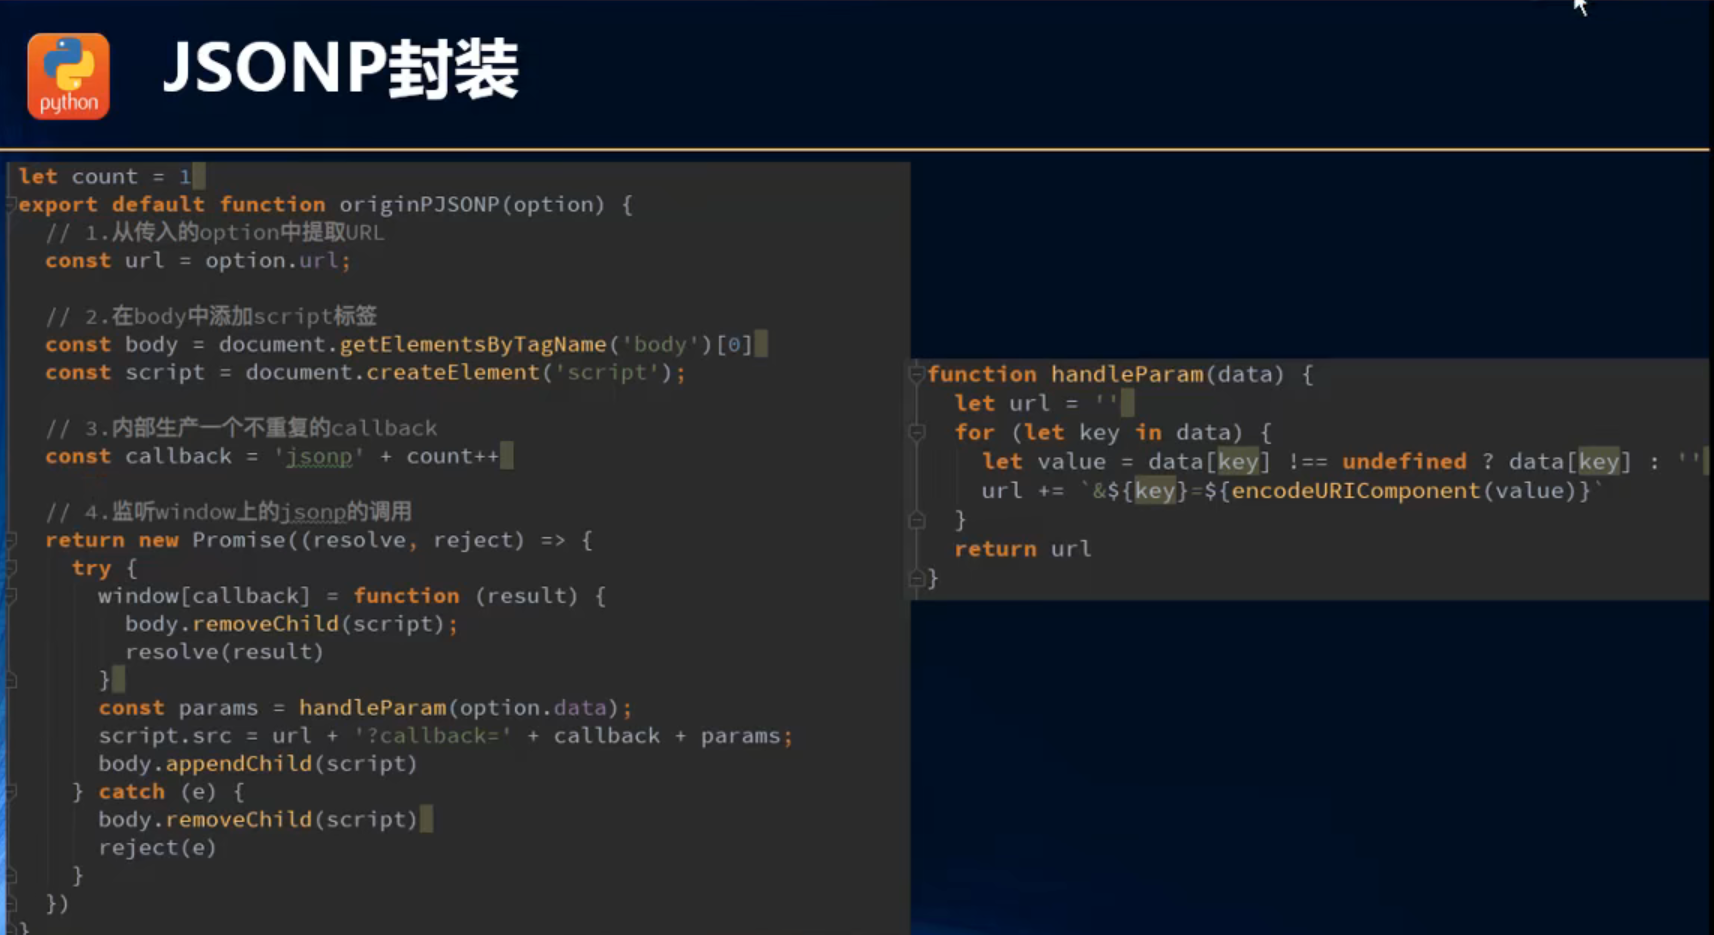Collapse the for-in loop fold marker
The image size is (1714, 935).
pyautogui.click(x=916, y=432)
